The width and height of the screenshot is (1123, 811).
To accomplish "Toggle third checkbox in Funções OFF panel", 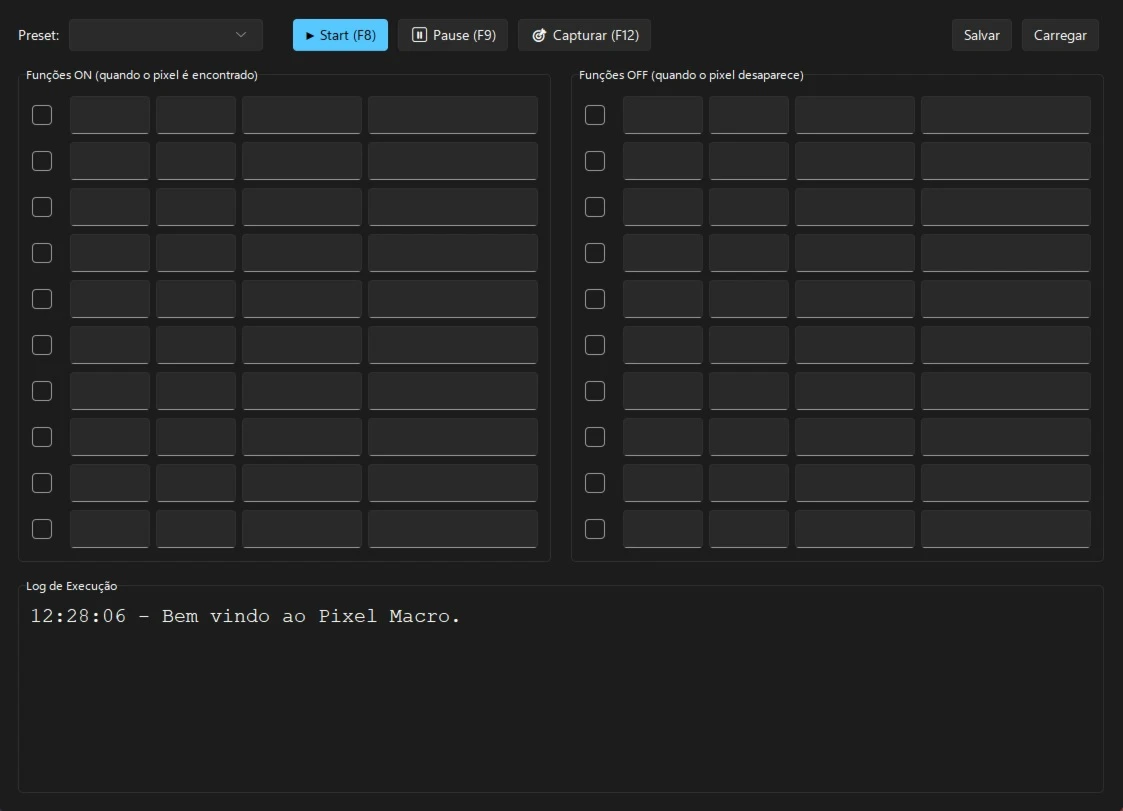I will (x=595, y=207).
